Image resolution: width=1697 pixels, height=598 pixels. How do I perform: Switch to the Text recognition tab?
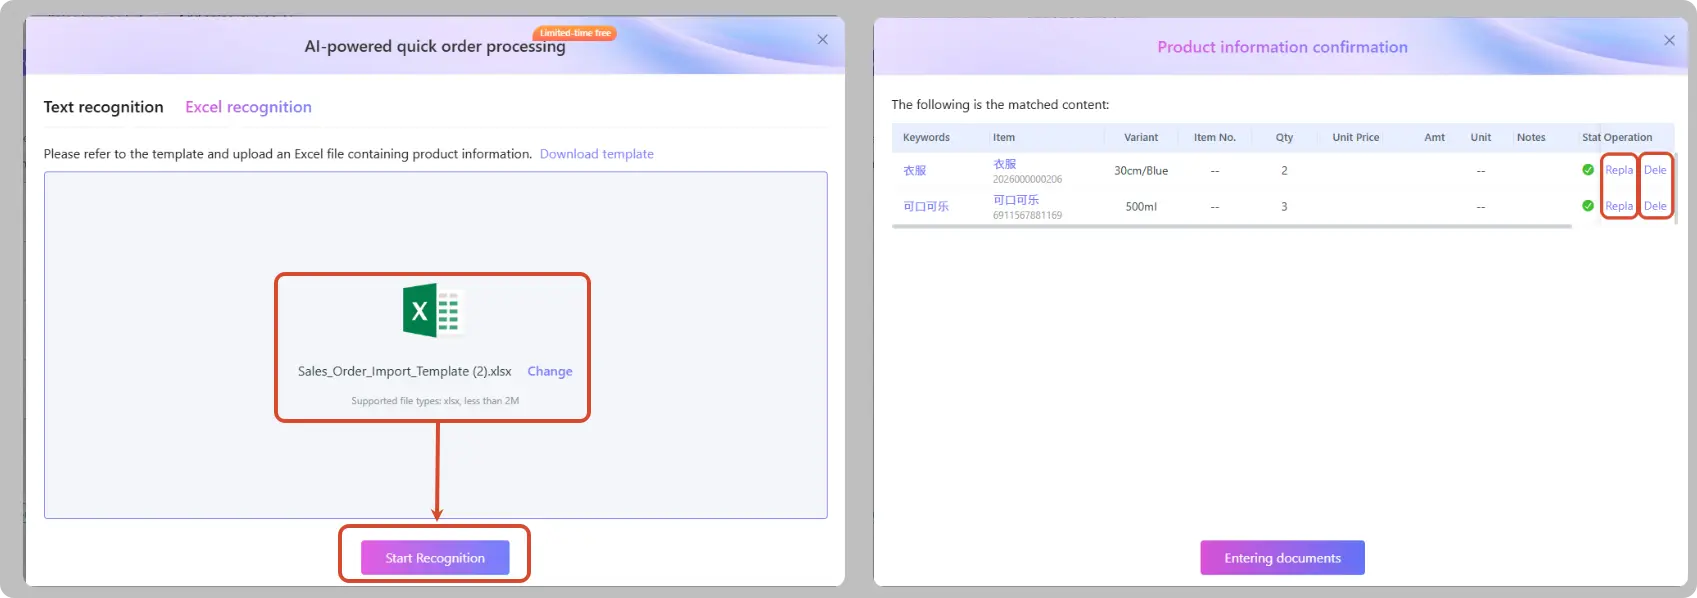[103, 107]
